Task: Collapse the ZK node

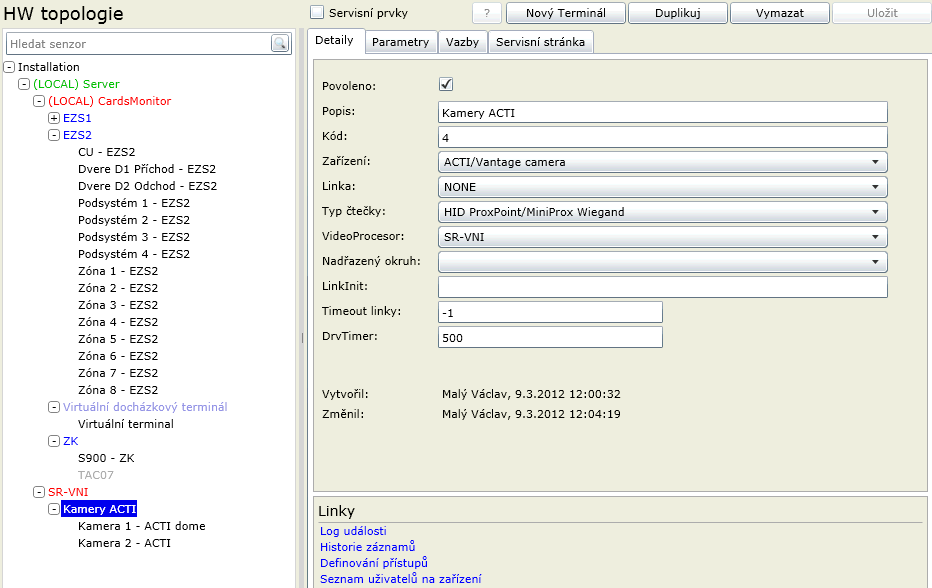Action: 53,441
